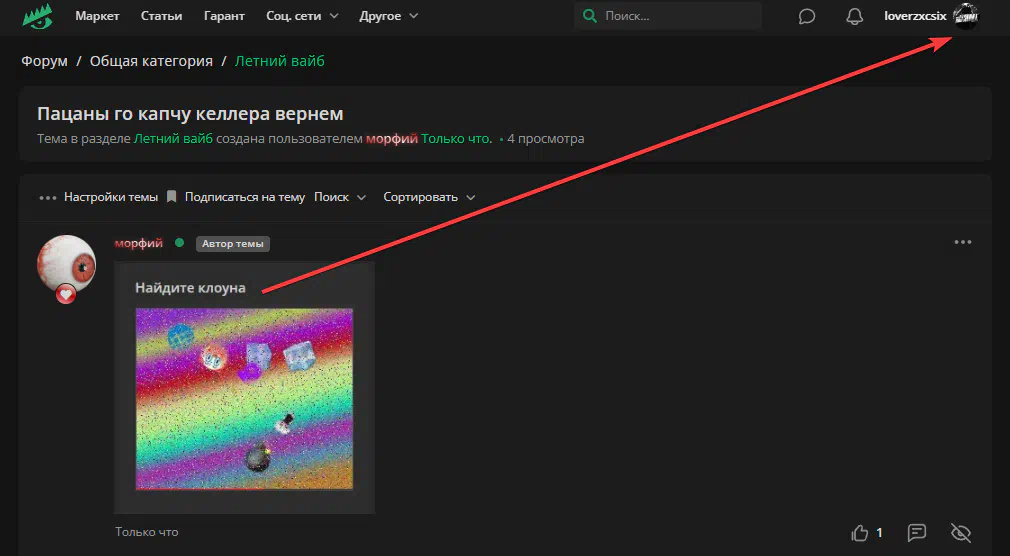The height and width of the screenshot is (556, 1010).
Task: Open the Маркет section
Action: point(97,16)
